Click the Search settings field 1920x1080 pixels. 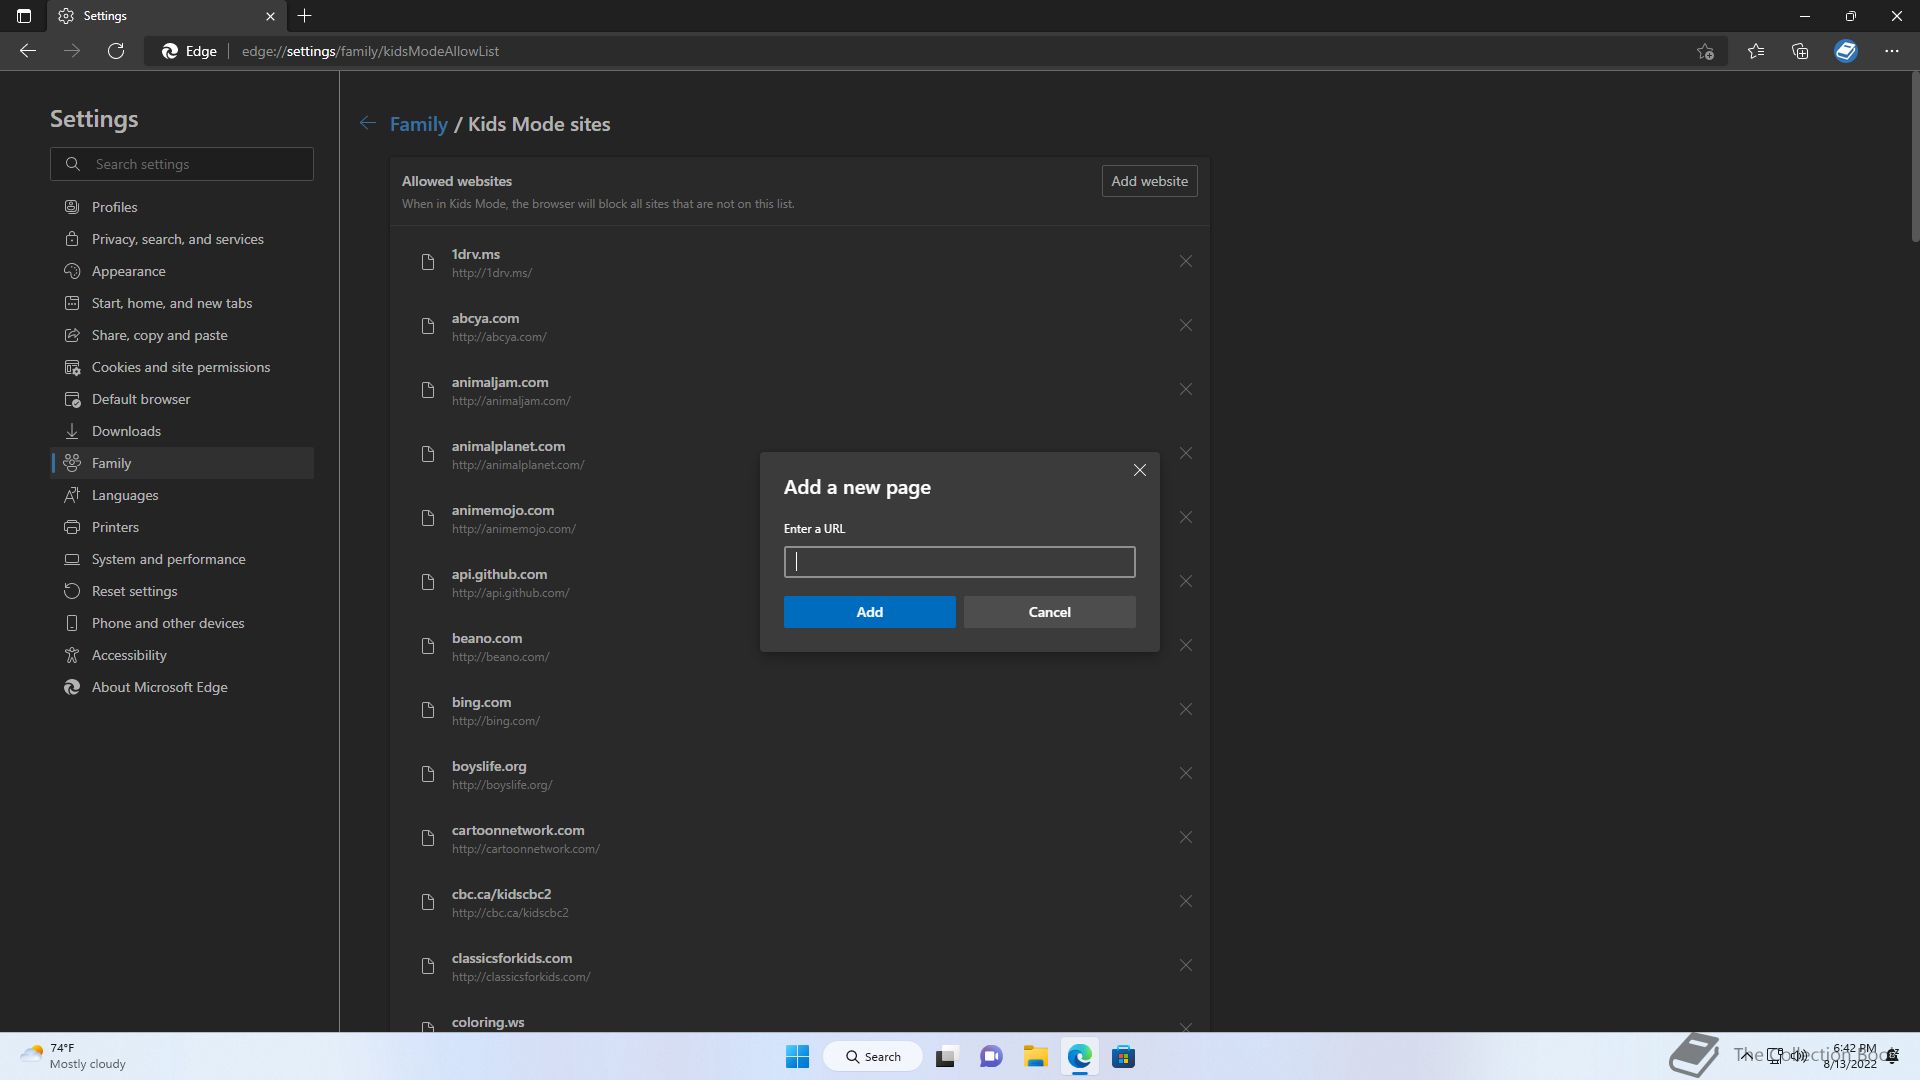pyautogui.click(x=182, y=164)
